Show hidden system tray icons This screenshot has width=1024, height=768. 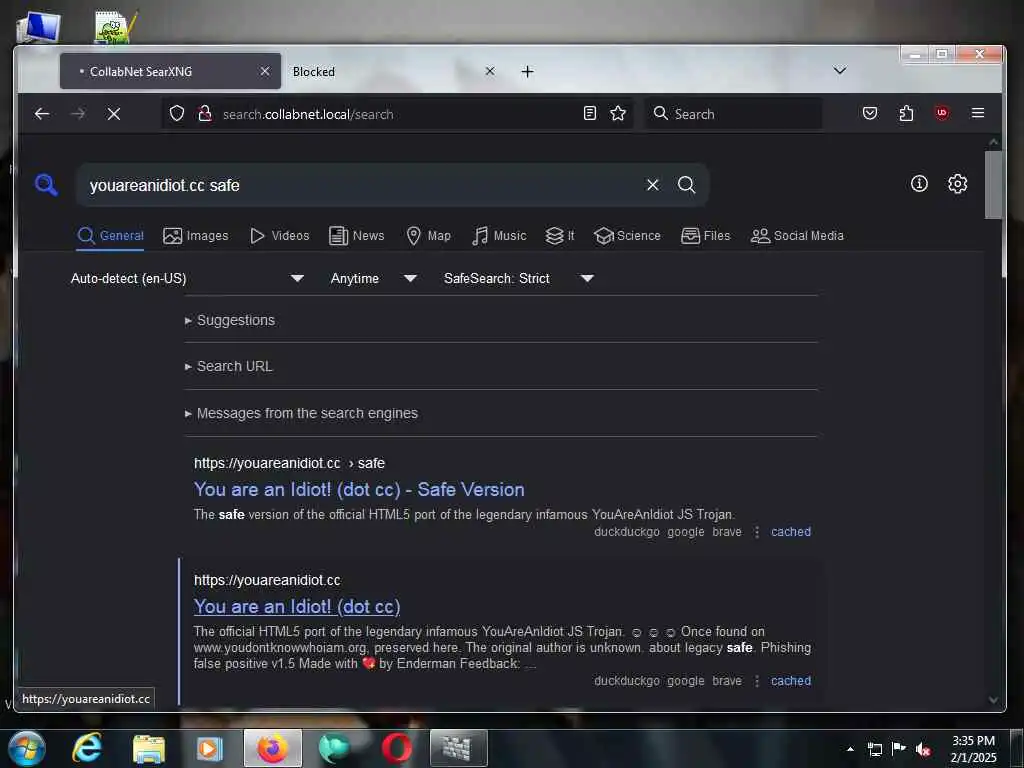(x=850, y=749)
